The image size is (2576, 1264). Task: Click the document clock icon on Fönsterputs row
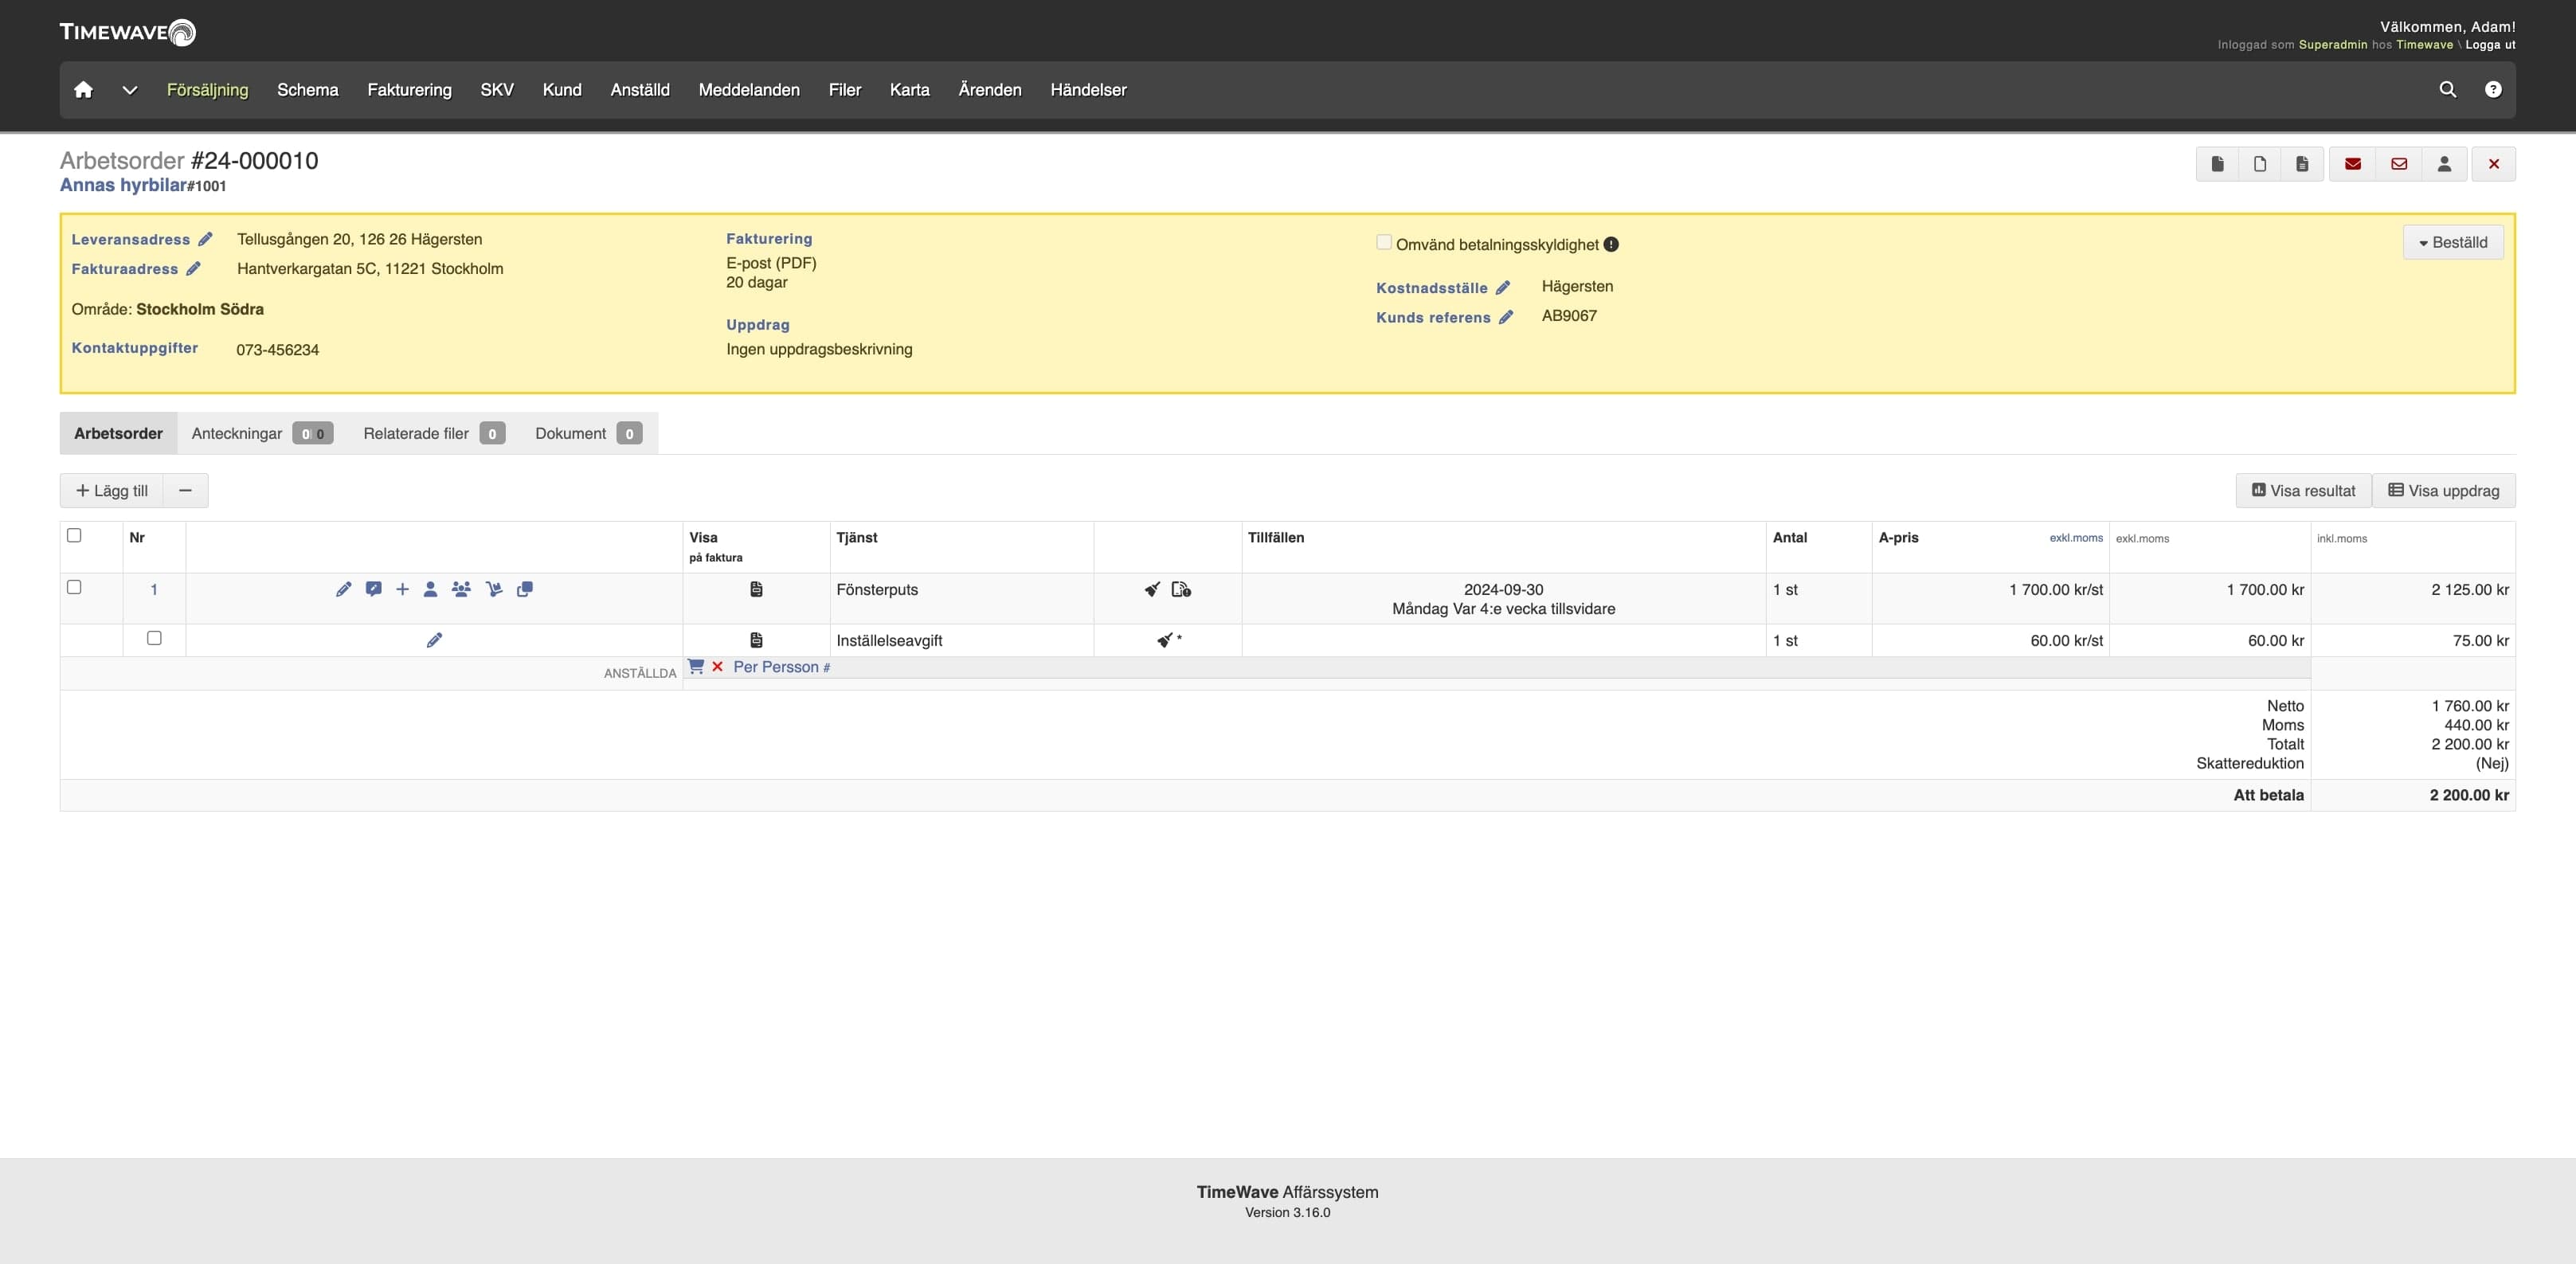click(x=1181, y=589)
